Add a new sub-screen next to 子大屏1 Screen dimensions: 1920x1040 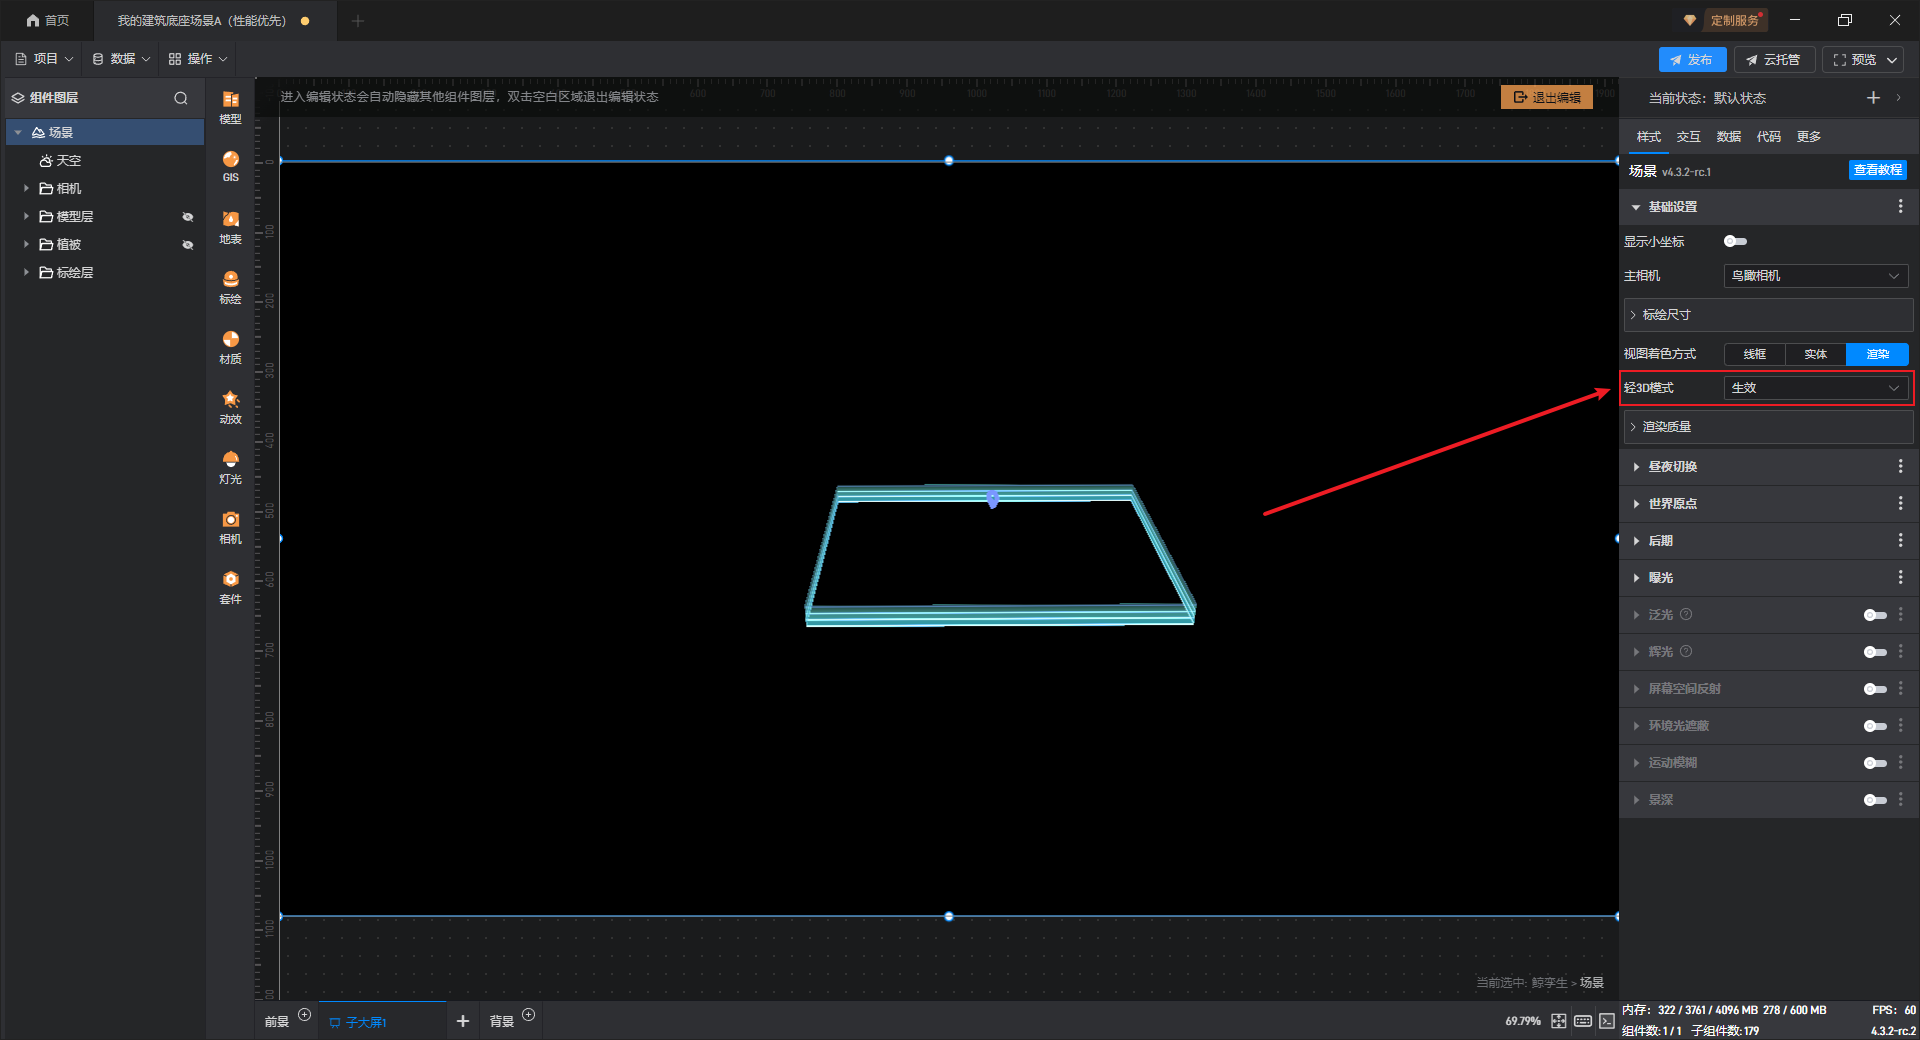(x=462, y=1021)
